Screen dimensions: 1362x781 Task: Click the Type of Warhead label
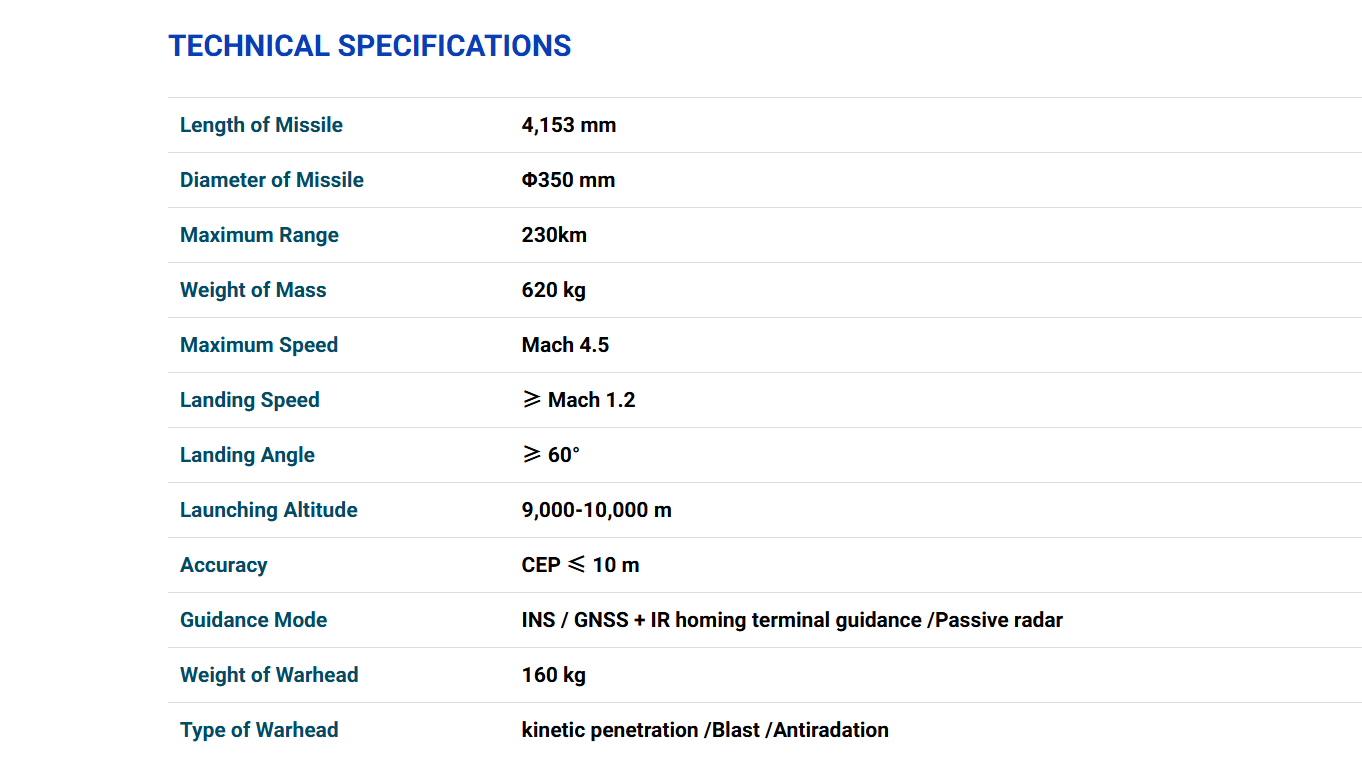tap(259, 730)
